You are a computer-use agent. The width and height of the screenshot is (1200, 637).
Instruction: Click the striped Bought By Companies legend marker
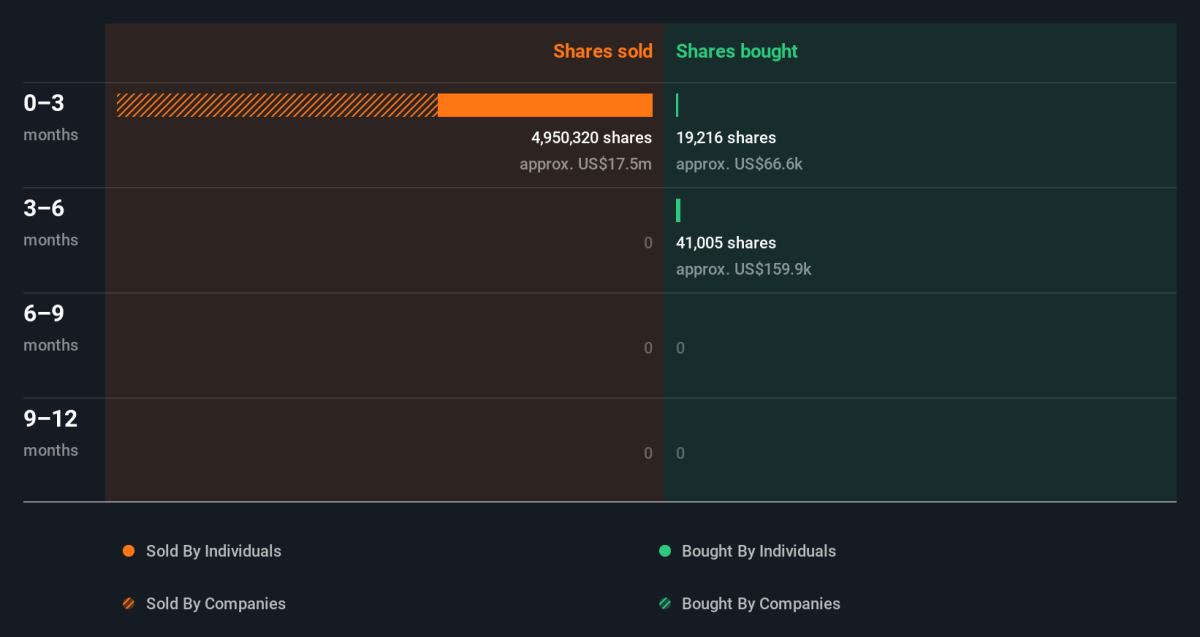coord(664,604)
